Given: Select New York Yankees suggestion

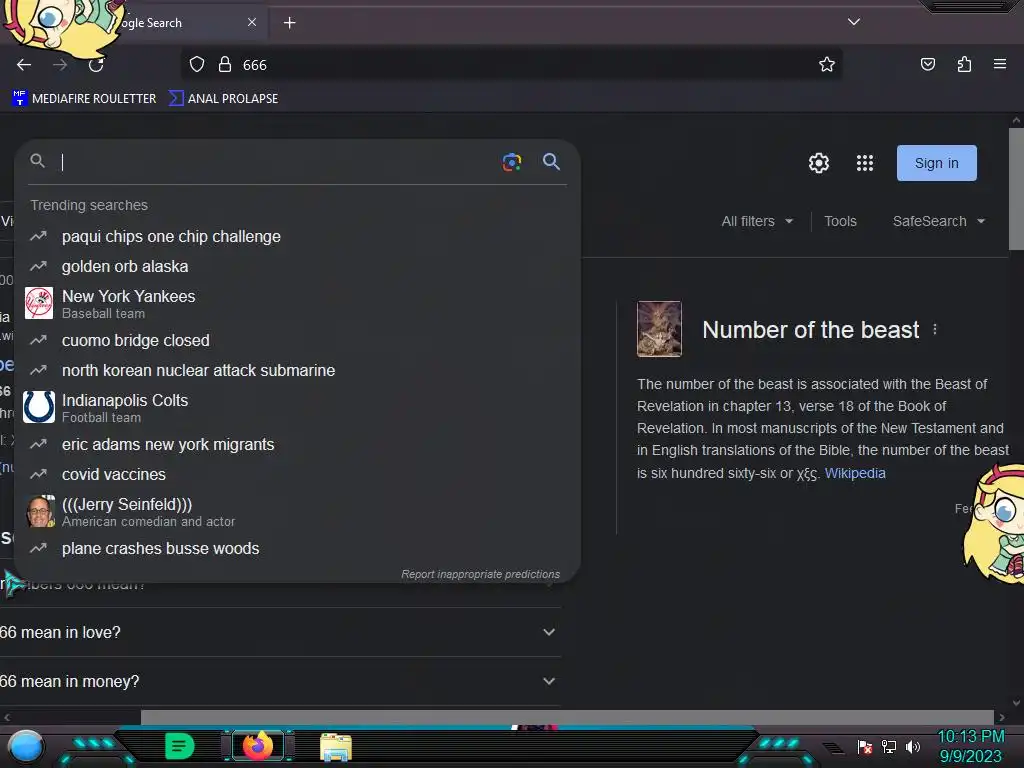Looking at the screenshot, I should coord(297,304).
